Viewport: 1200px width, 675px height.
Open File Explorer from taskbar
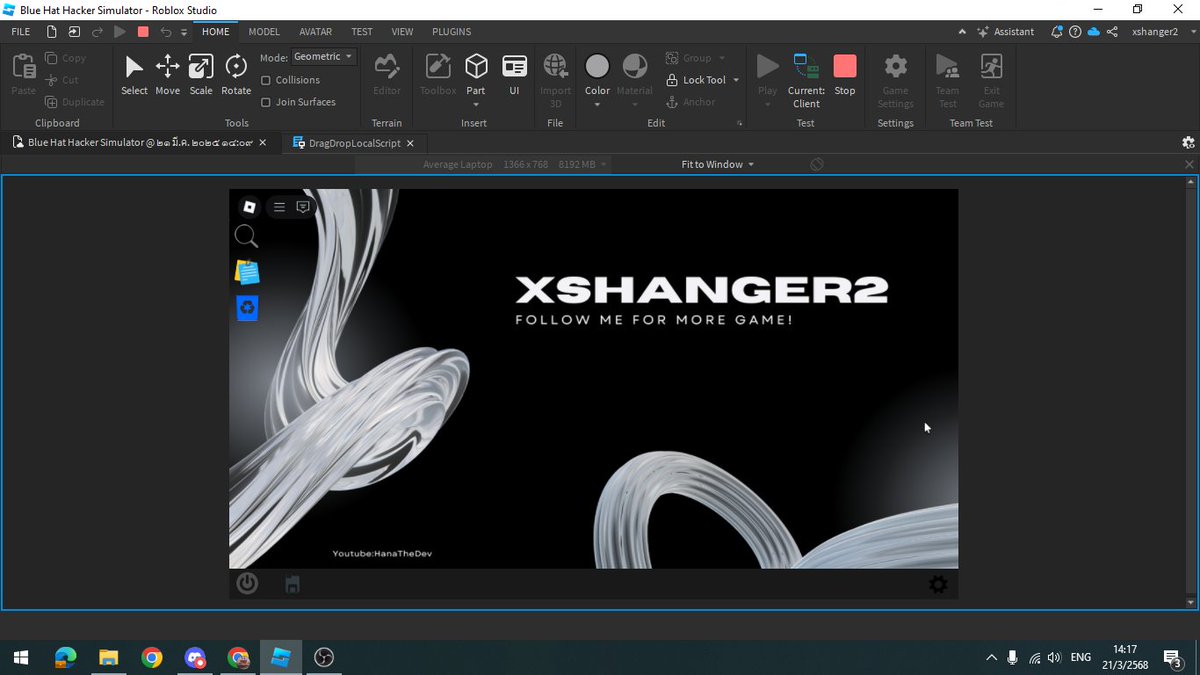[x=108, y=657]
